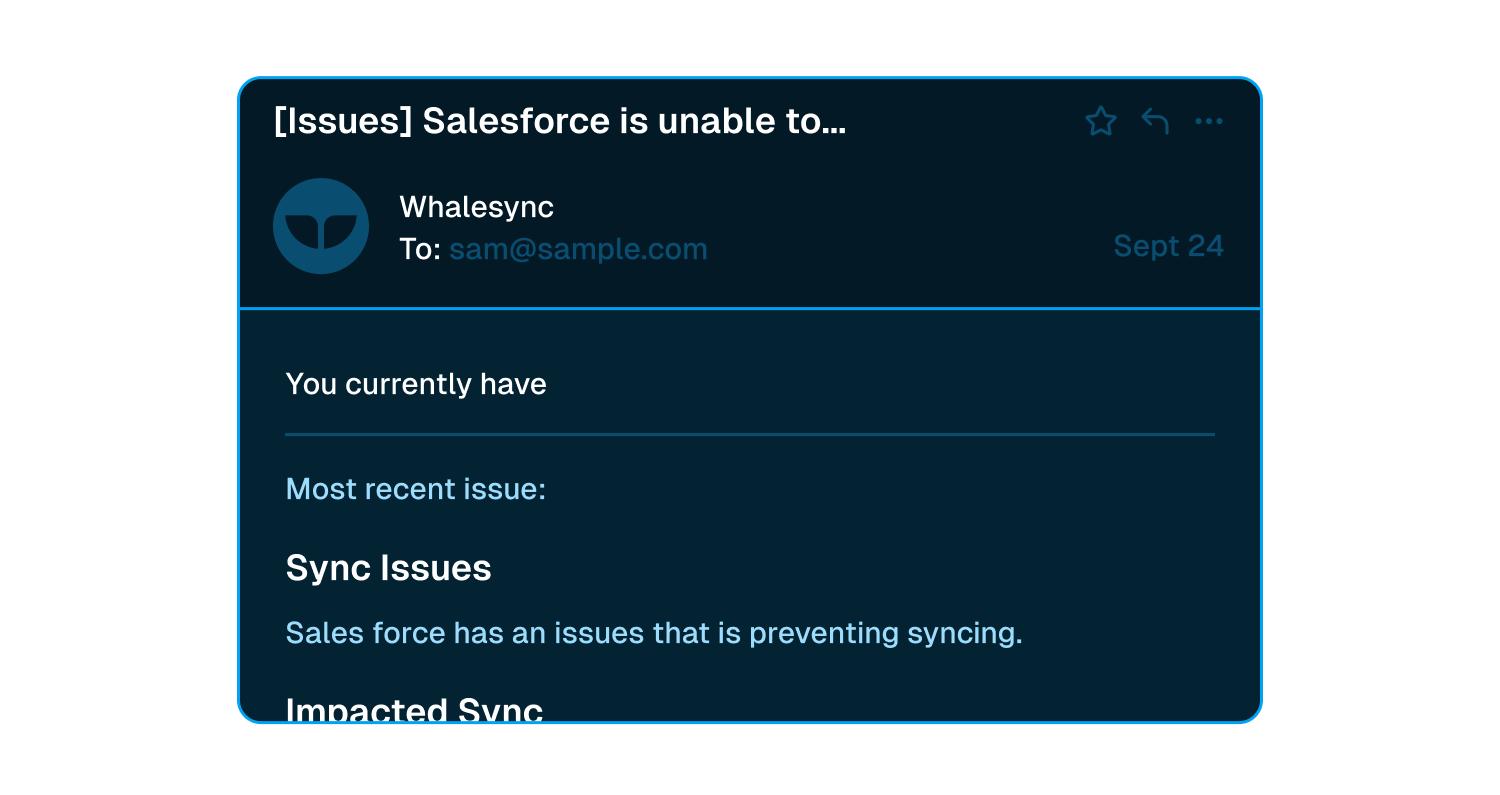Click the Sales force syncing description text
The width and height of the screenshot is (1500, 795).
tap(654, 633)
